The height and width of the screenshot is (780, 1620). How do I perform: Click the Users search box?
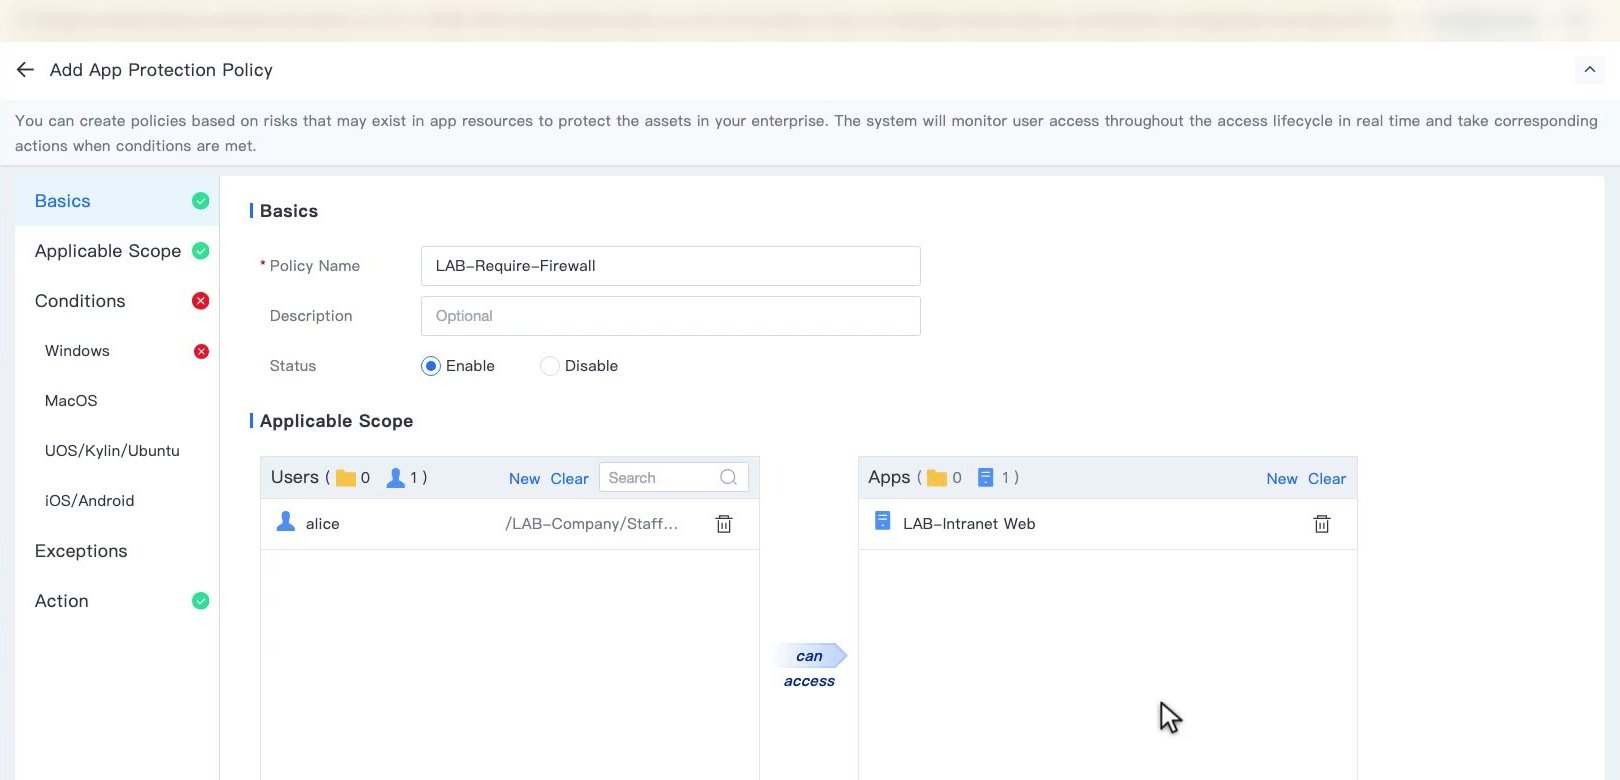(673, 478)
